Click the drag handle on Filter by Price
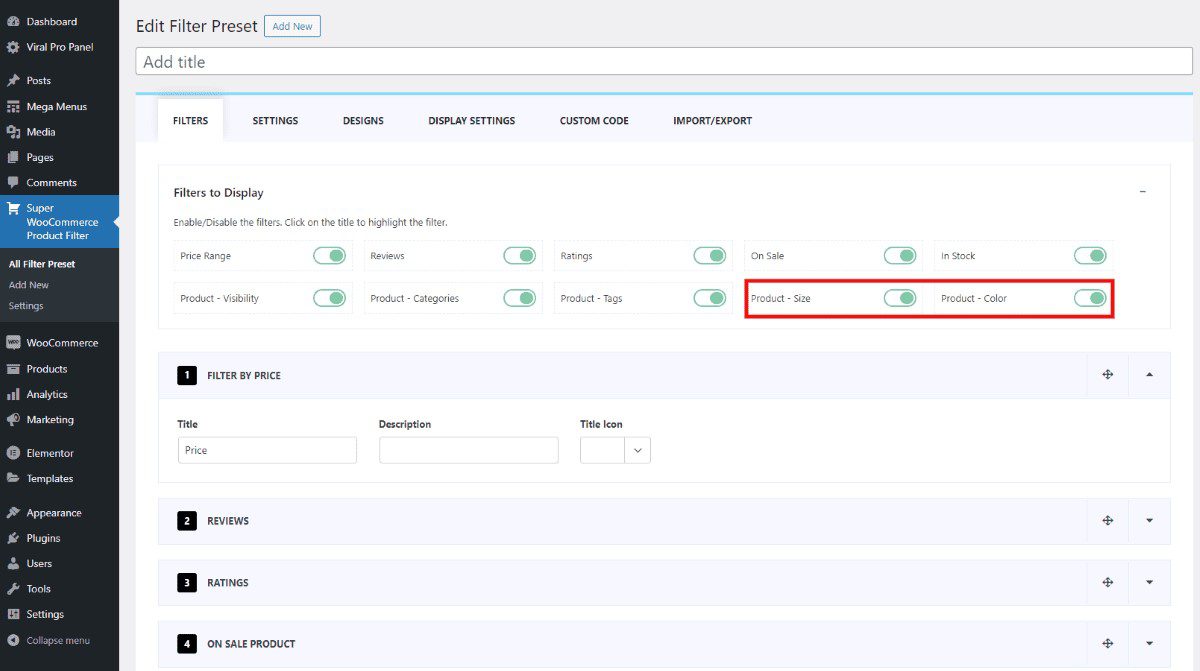 tap(1107, 374)
